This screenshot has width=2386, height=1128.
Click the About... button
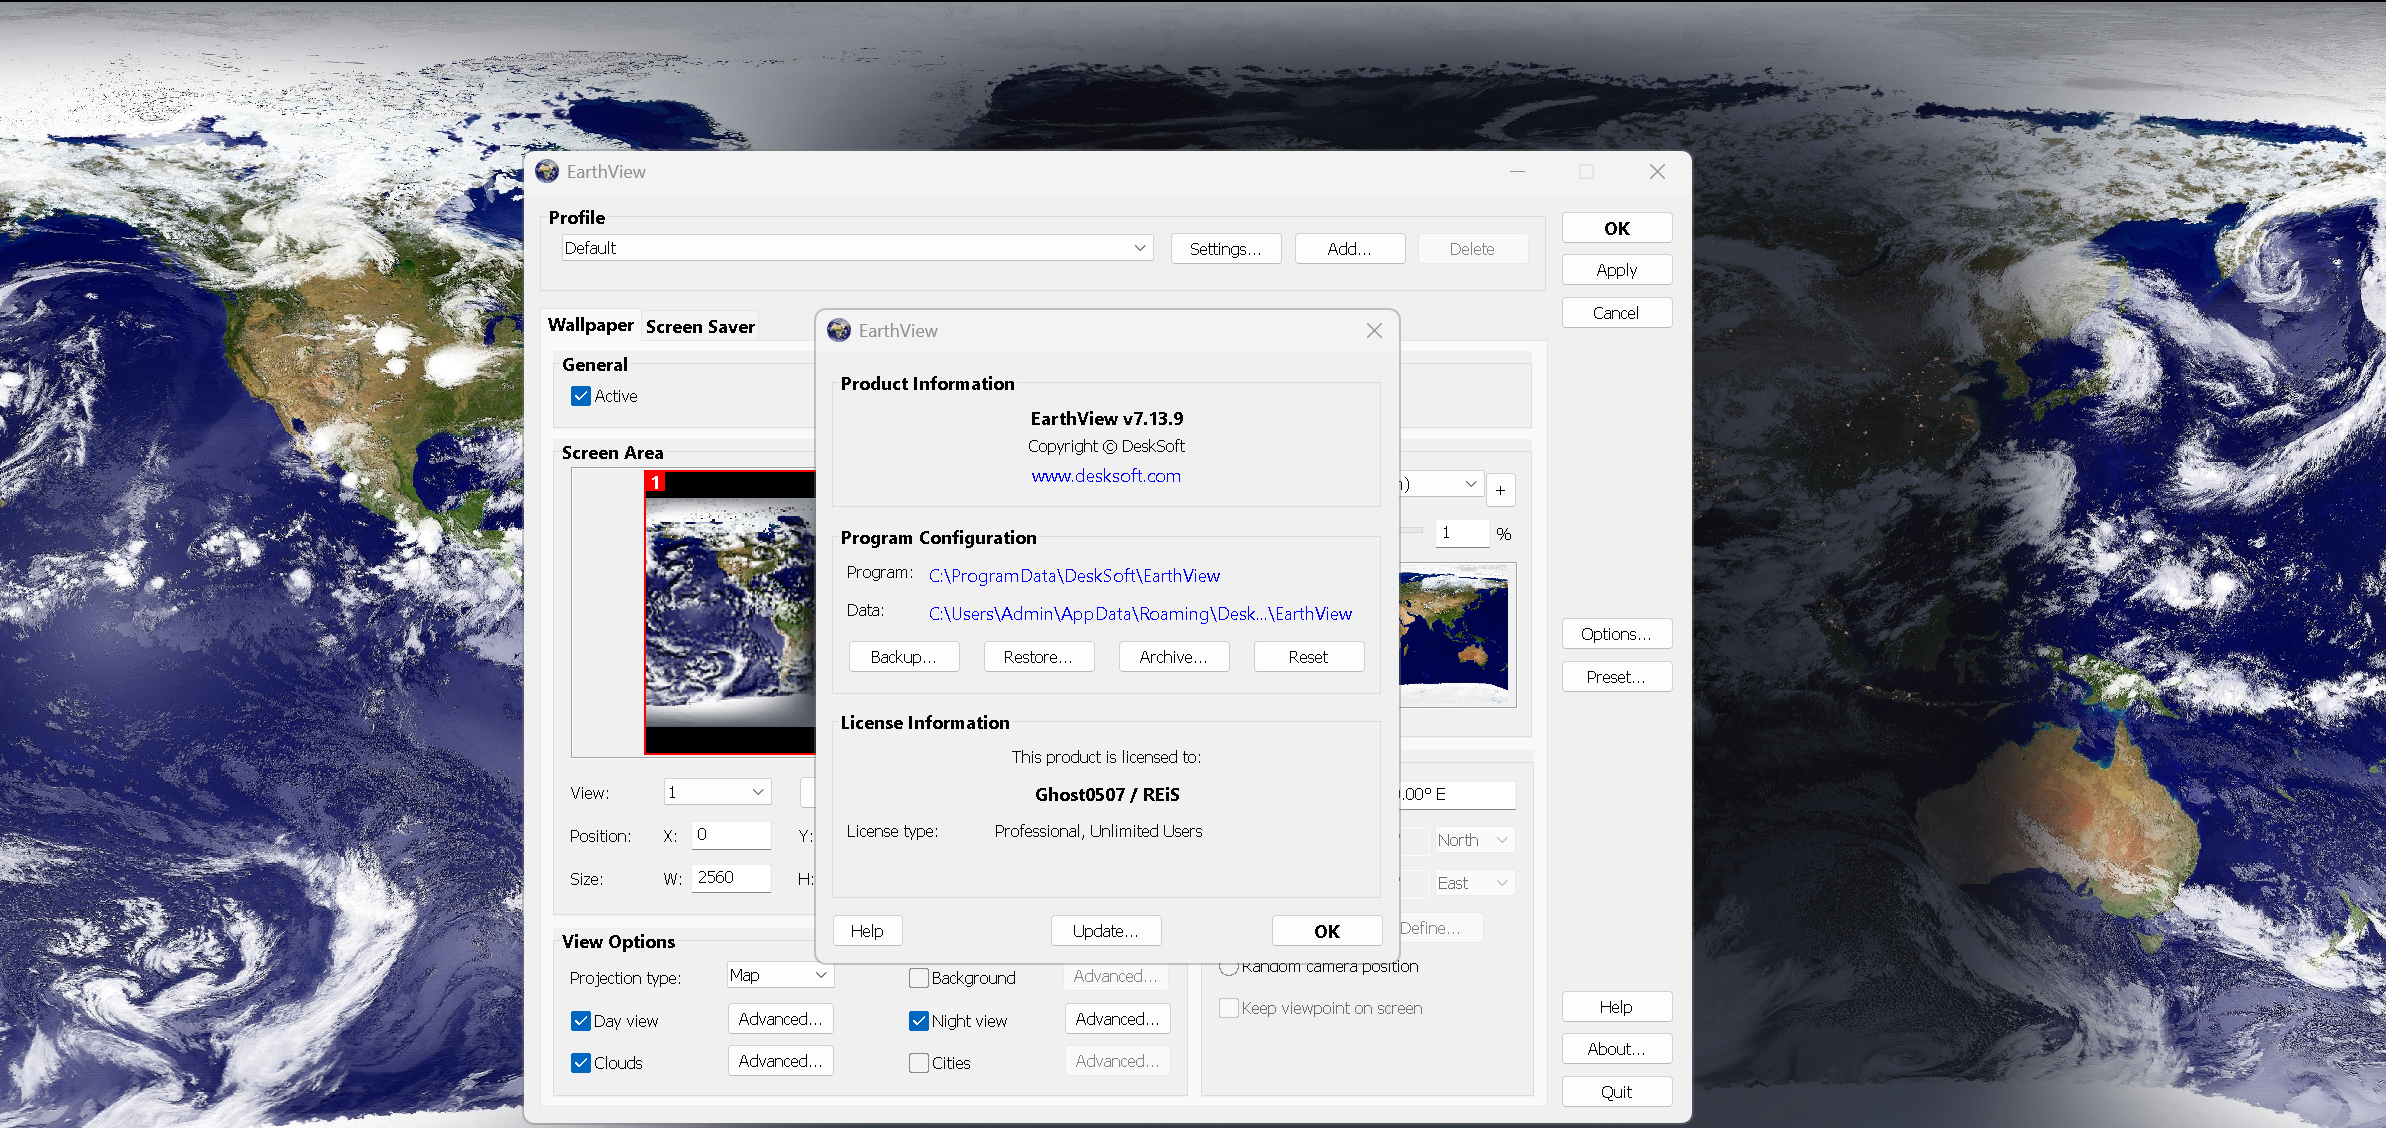[1617, 1049]
